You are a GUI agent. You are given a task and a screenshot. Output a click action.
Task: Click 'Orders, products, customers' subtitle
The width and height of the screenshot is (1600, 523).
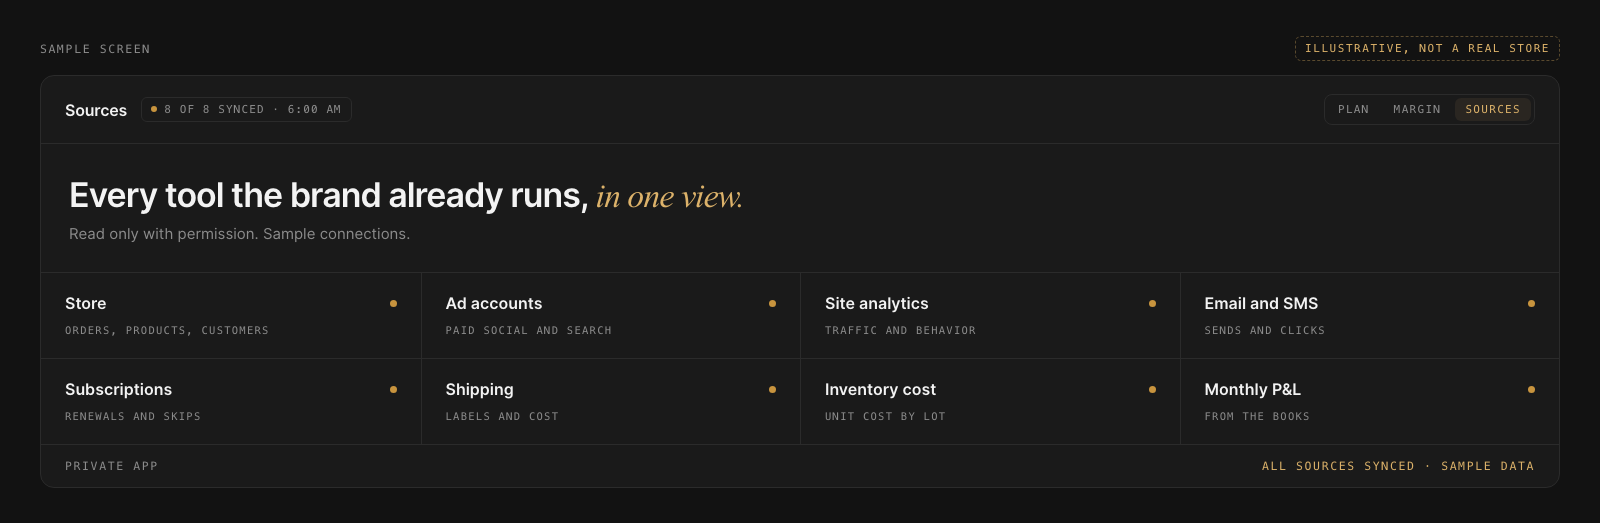point(167,330)
